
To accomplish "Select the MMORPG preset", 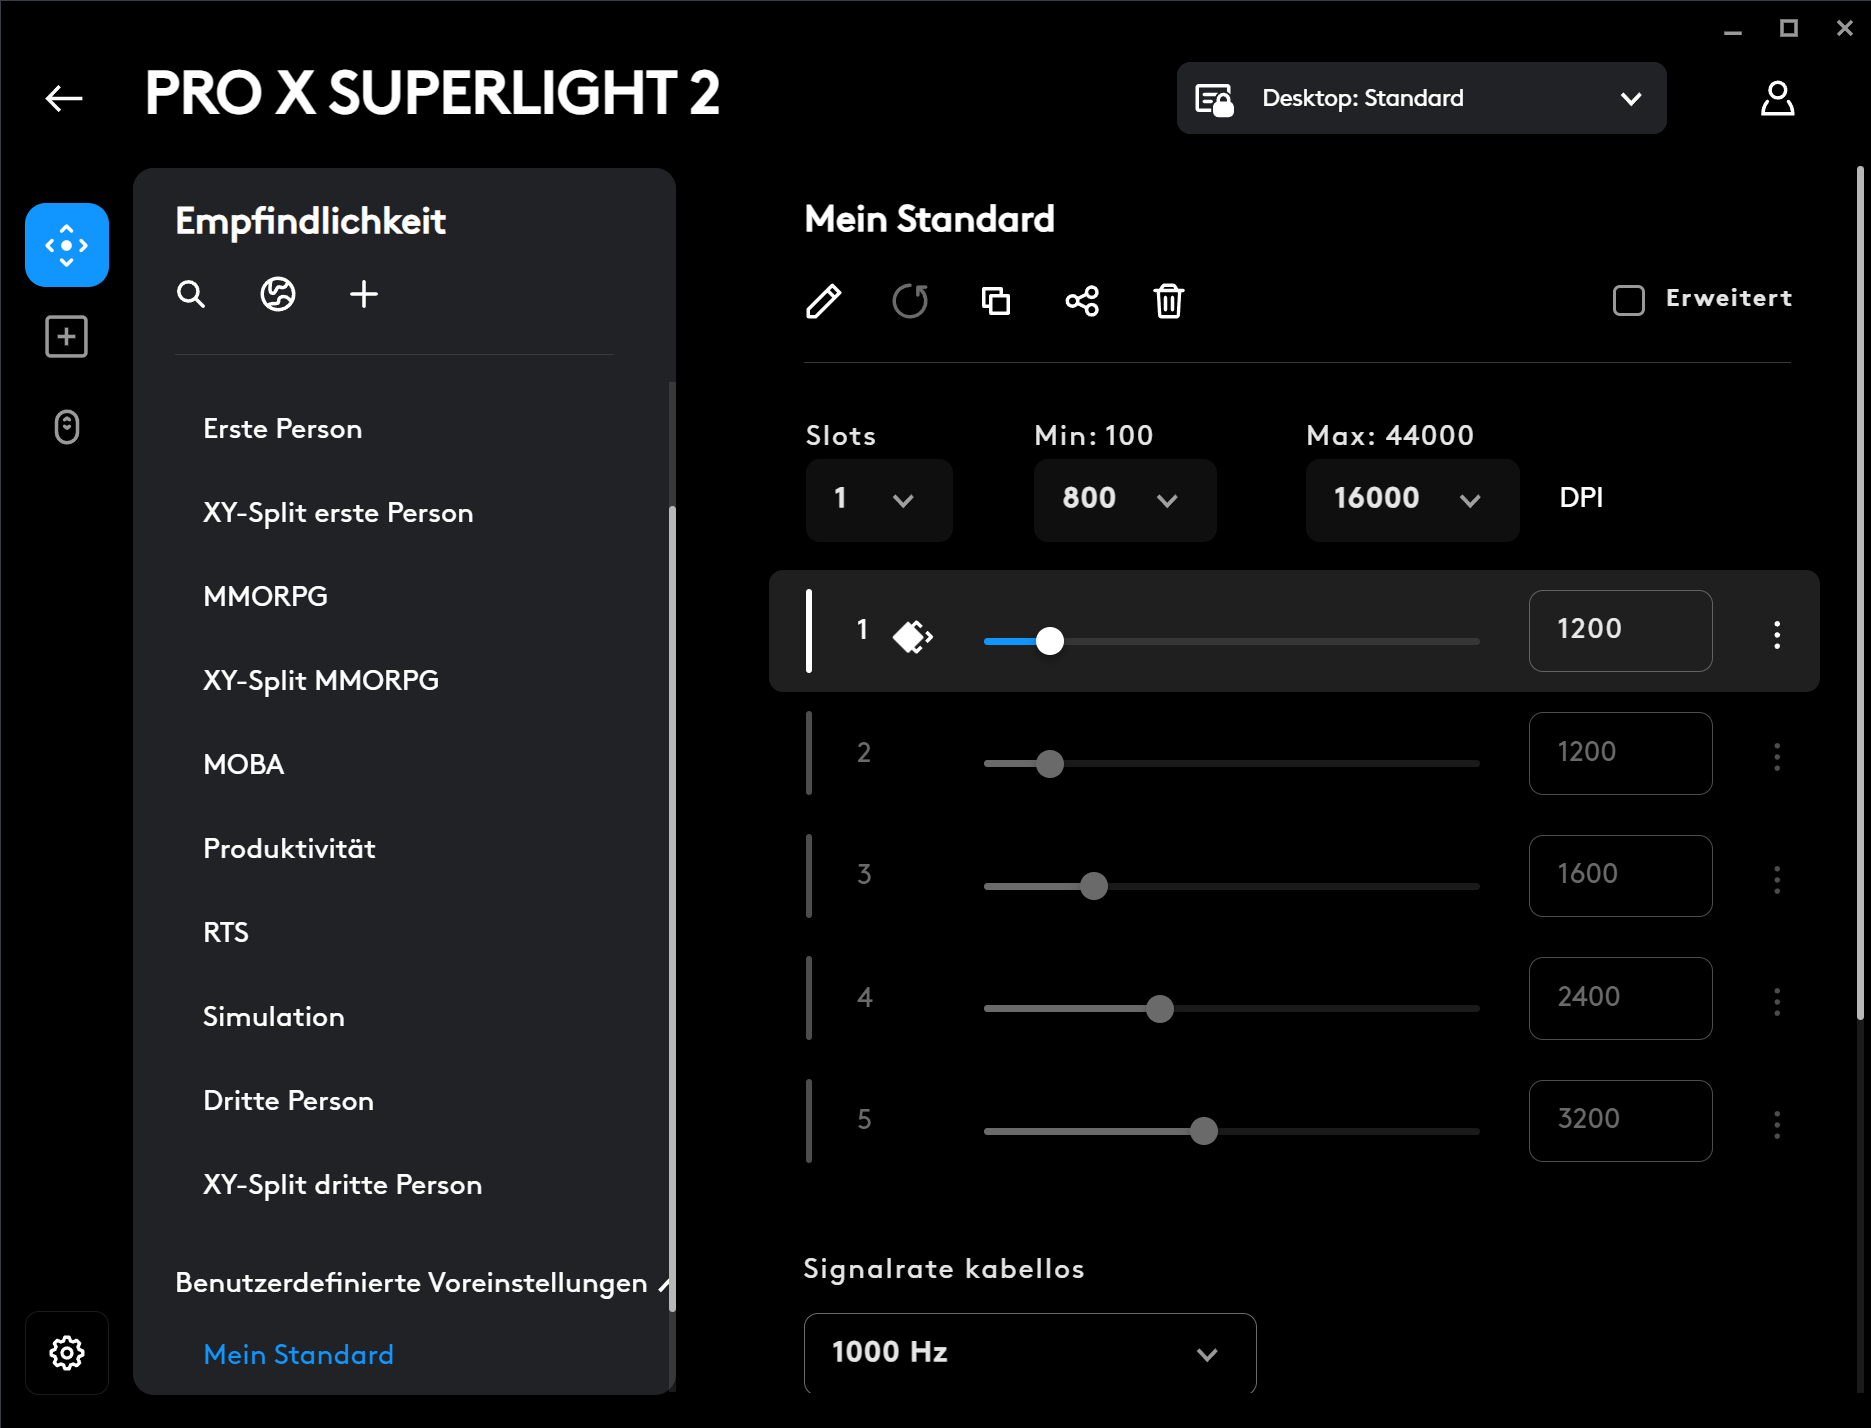I will click(266, 597).
